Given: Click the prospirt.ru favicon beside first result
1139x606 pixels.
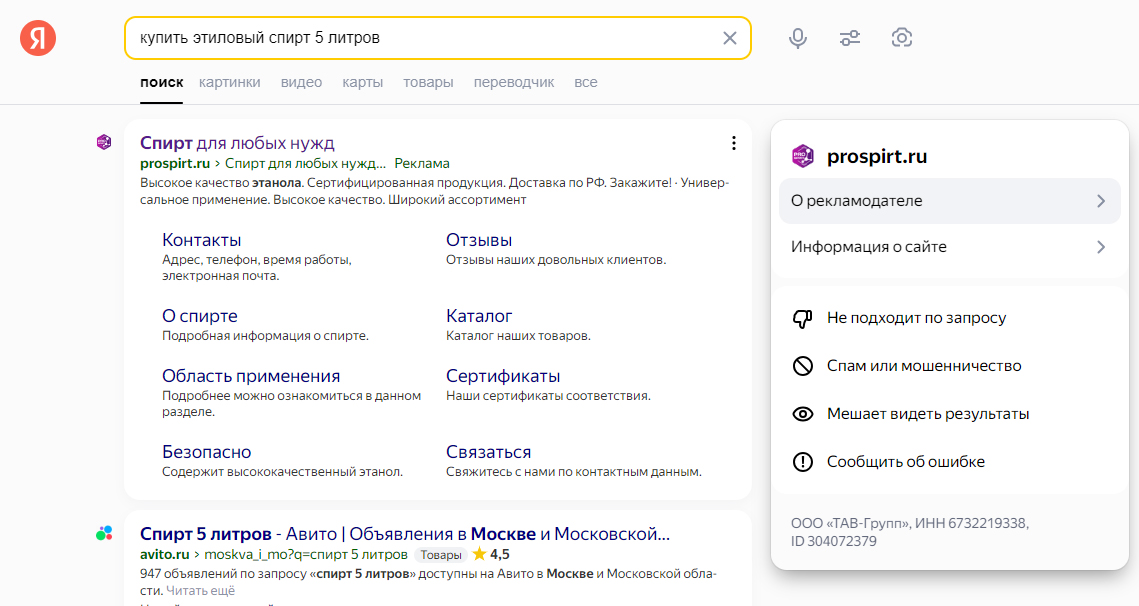Looking at the screenshot, I should (104, 142).
